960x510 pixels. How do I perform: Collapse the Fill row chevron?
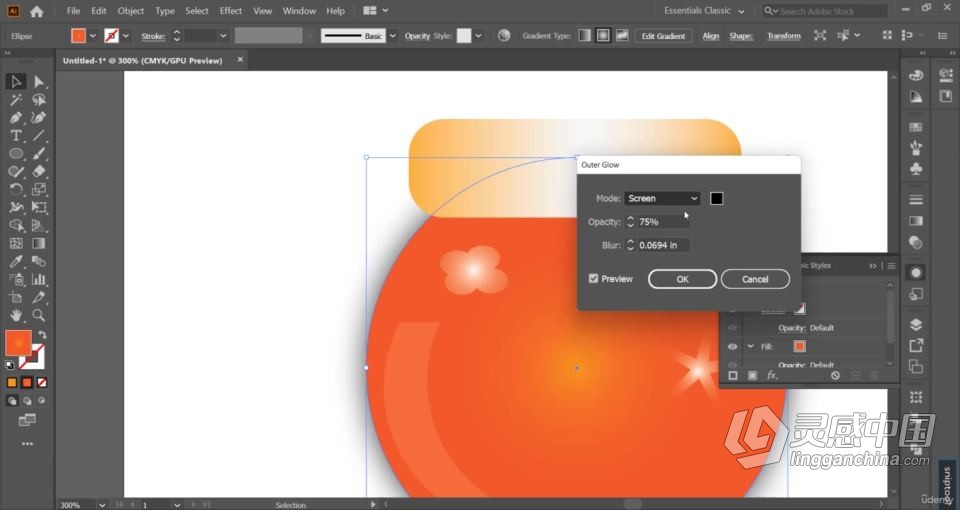(751, 347)
